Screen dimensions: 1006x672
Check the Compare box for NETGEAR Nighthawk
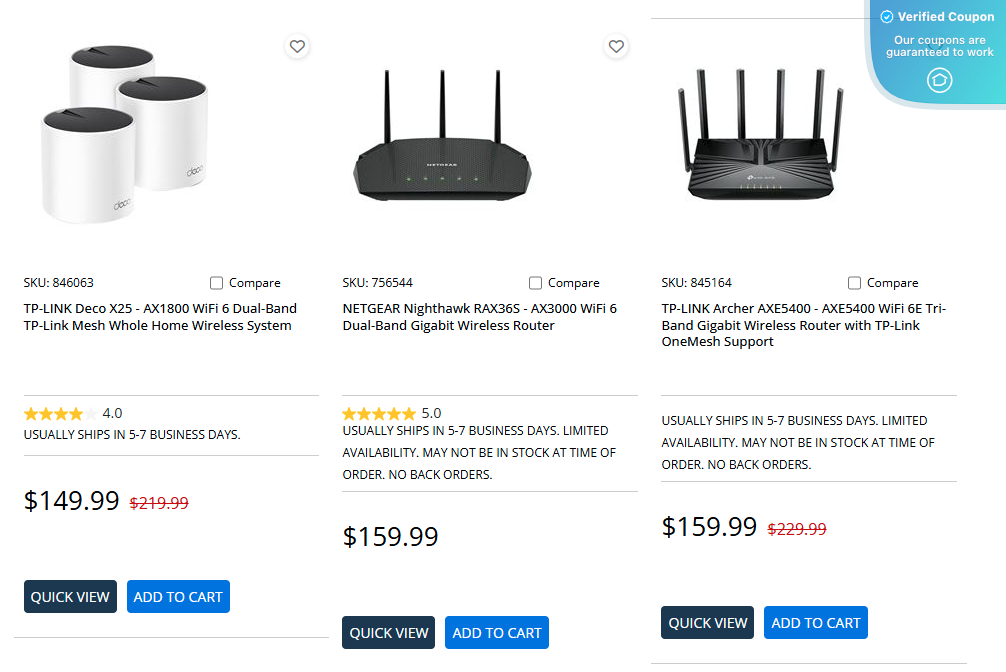coord(535,283)
